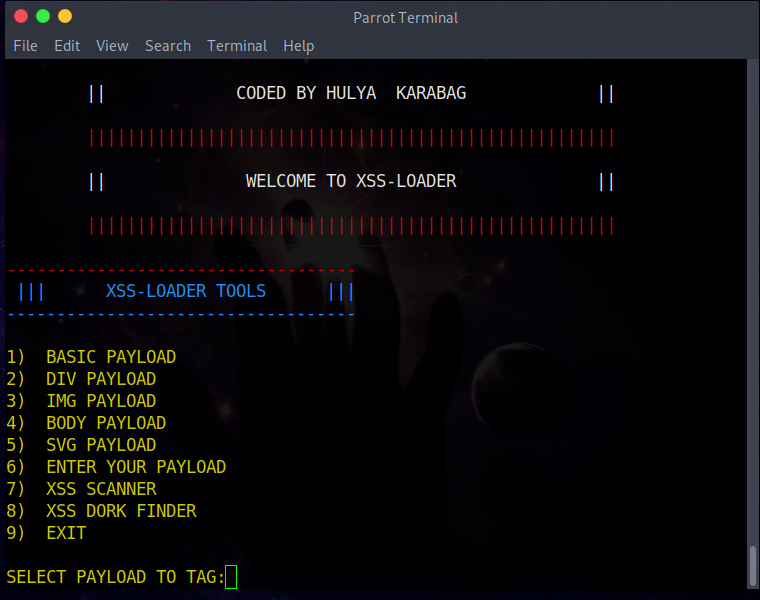Open the Help menu
Viewport: 760px width, 600px height.
[299, 46]
